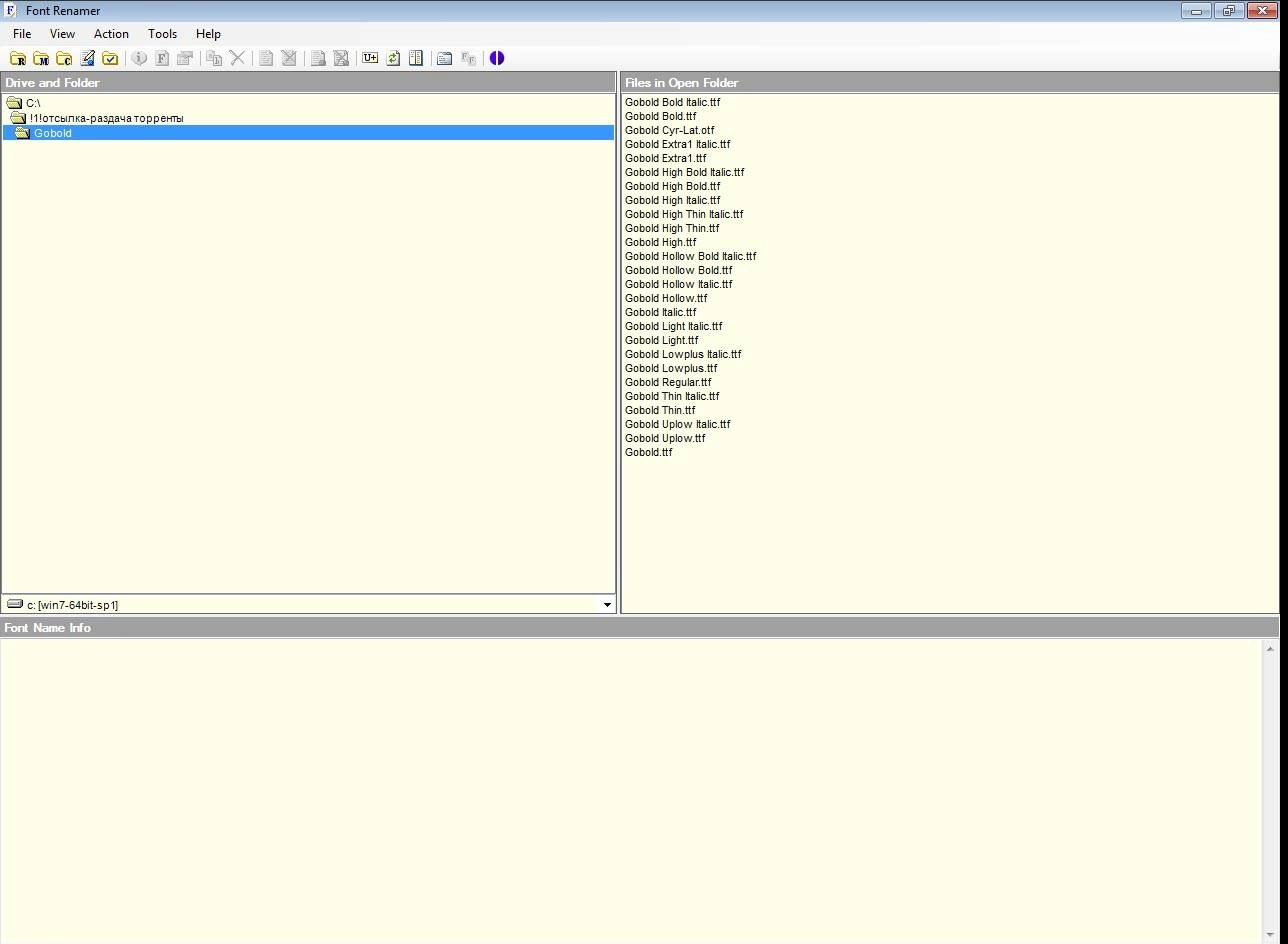Click the grayed info (i) toolbar icon
The width and height of the screenshot is (1288, 944).
click(139, 58)
